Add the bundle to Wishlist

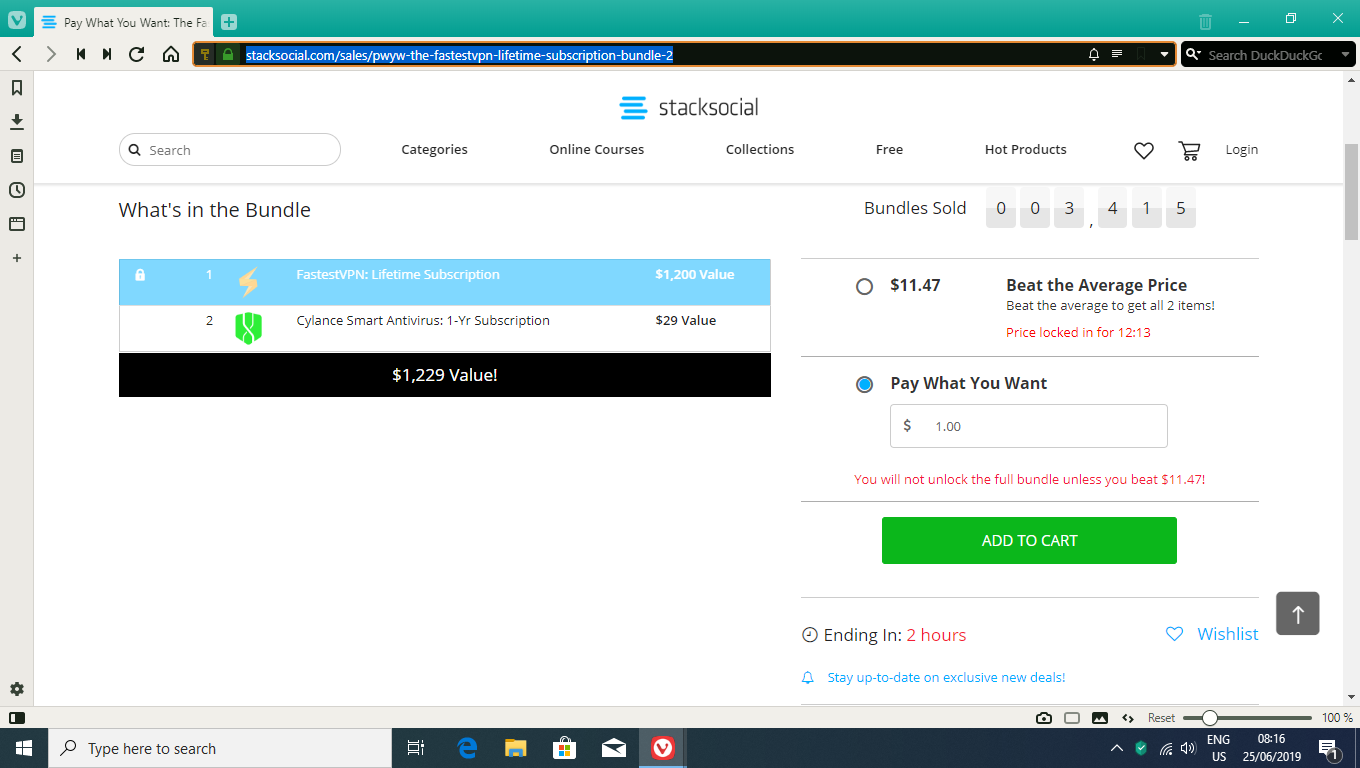click(x=1212, y=634)
